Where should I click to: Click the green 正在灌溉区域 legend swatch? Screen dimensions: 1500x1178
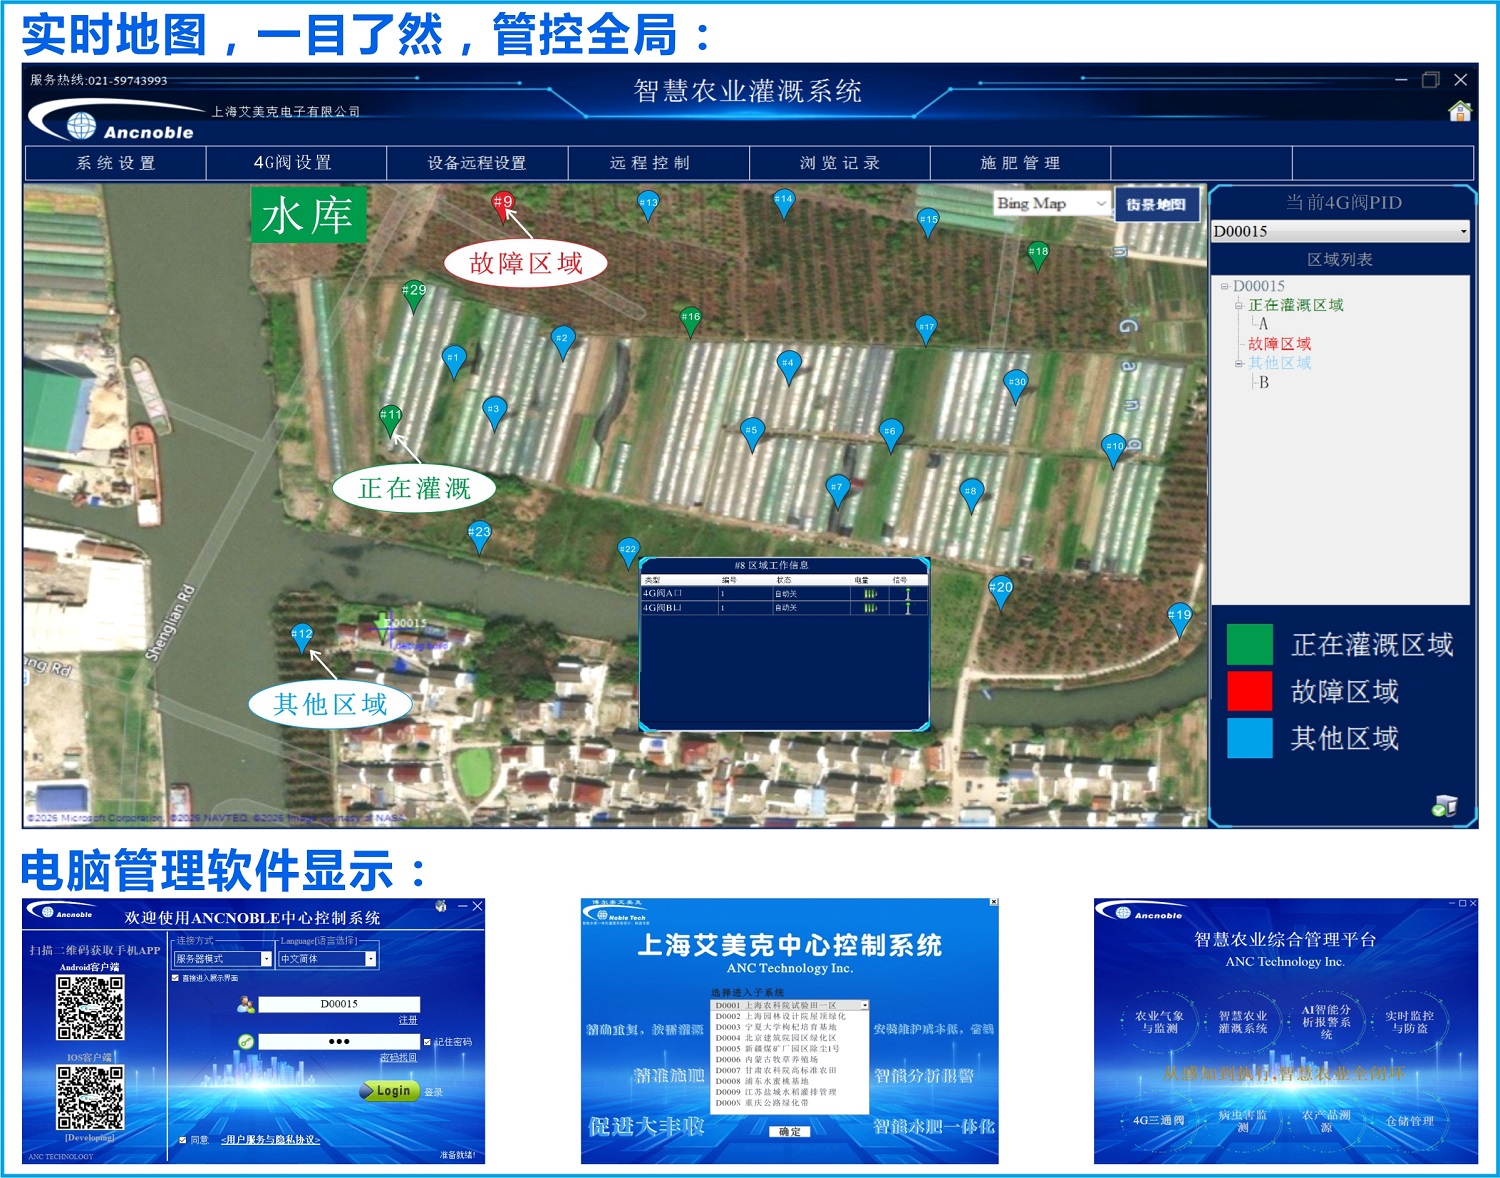point(1249,644)
